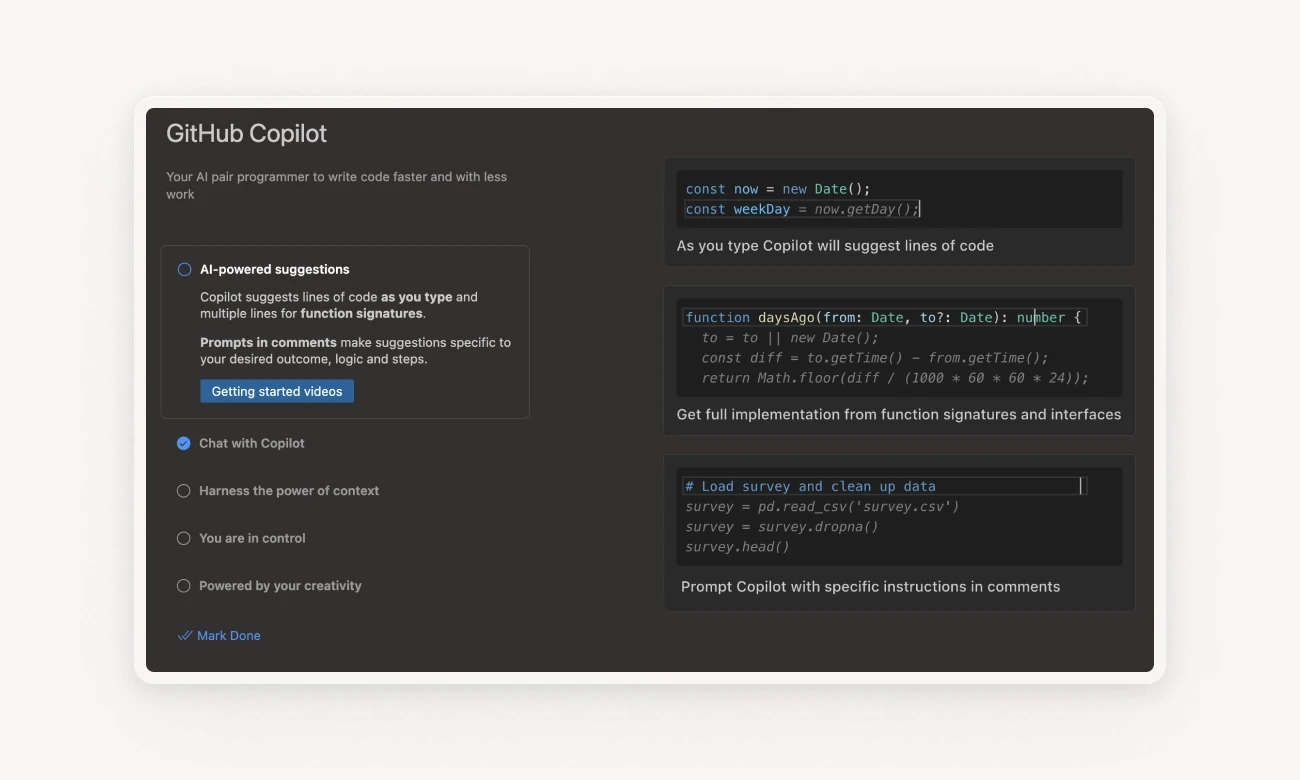Toggle the Chat with Copilot checked circle
Screen dimensions: 1300x780
pos(184,443)
